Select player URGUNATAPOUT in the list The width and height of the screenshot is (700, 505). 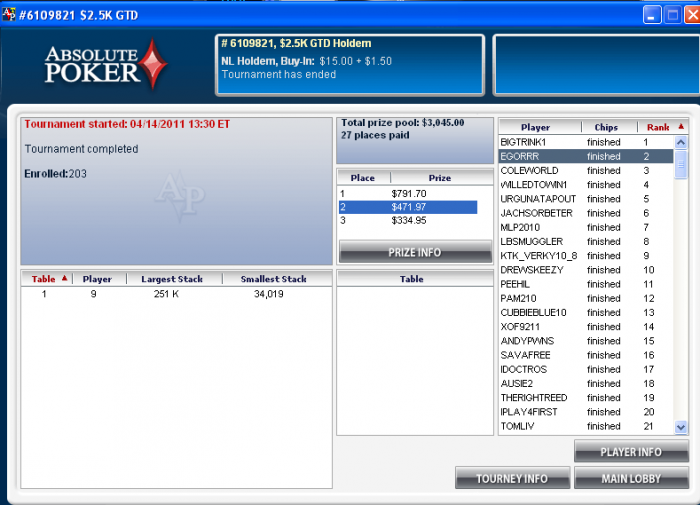(x=586, y=199)
